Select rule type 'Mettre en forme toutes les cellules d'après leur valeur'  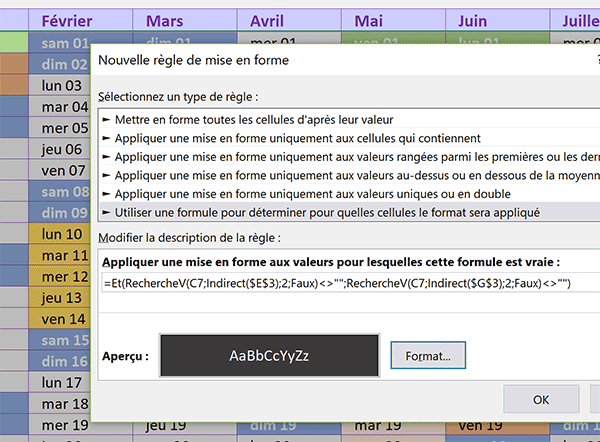coord(350,120)
